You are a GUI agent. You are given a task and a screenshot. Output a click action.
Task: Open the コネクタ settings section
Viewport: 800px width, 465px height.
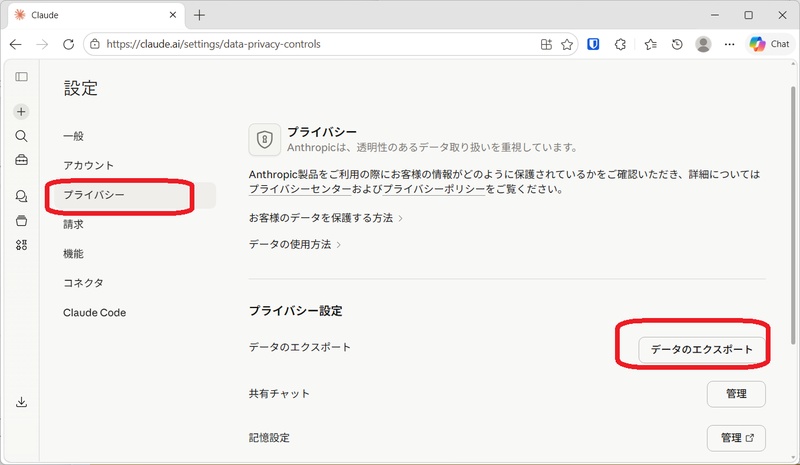[x=83, y=283]
